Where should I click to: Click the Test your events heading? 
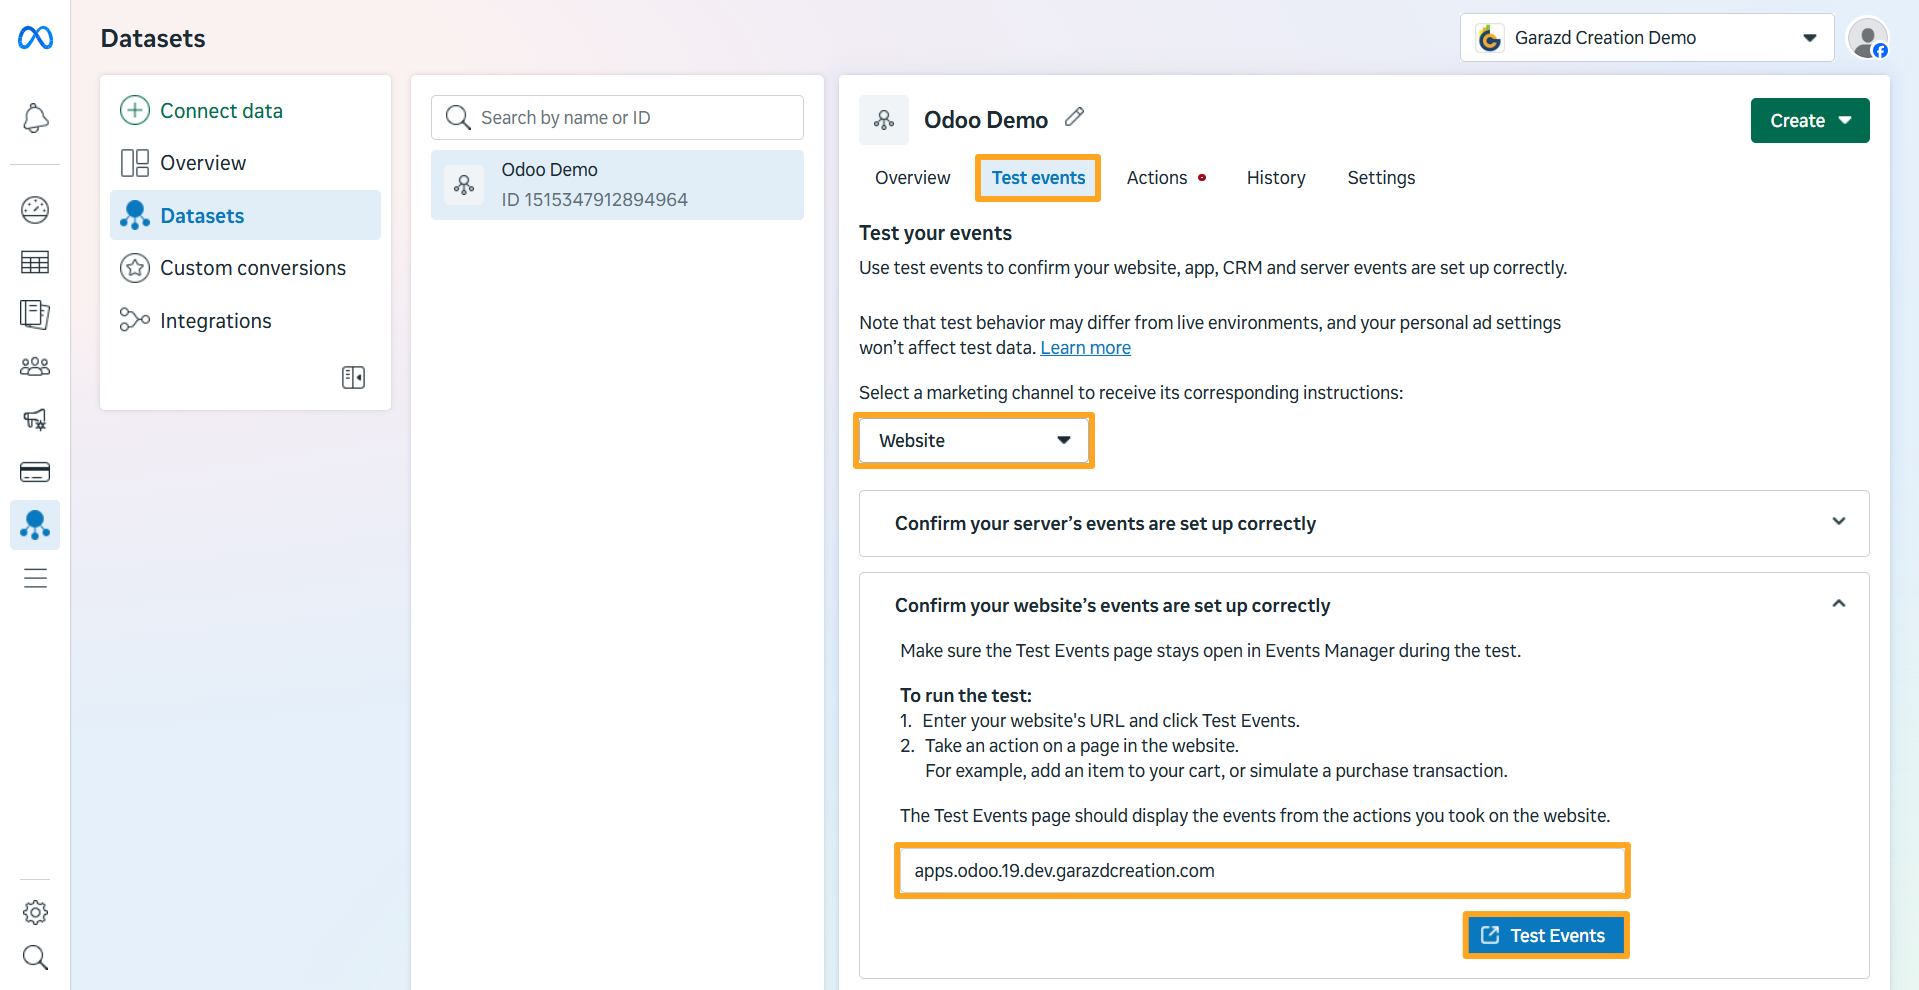click(x=935, y=233)
